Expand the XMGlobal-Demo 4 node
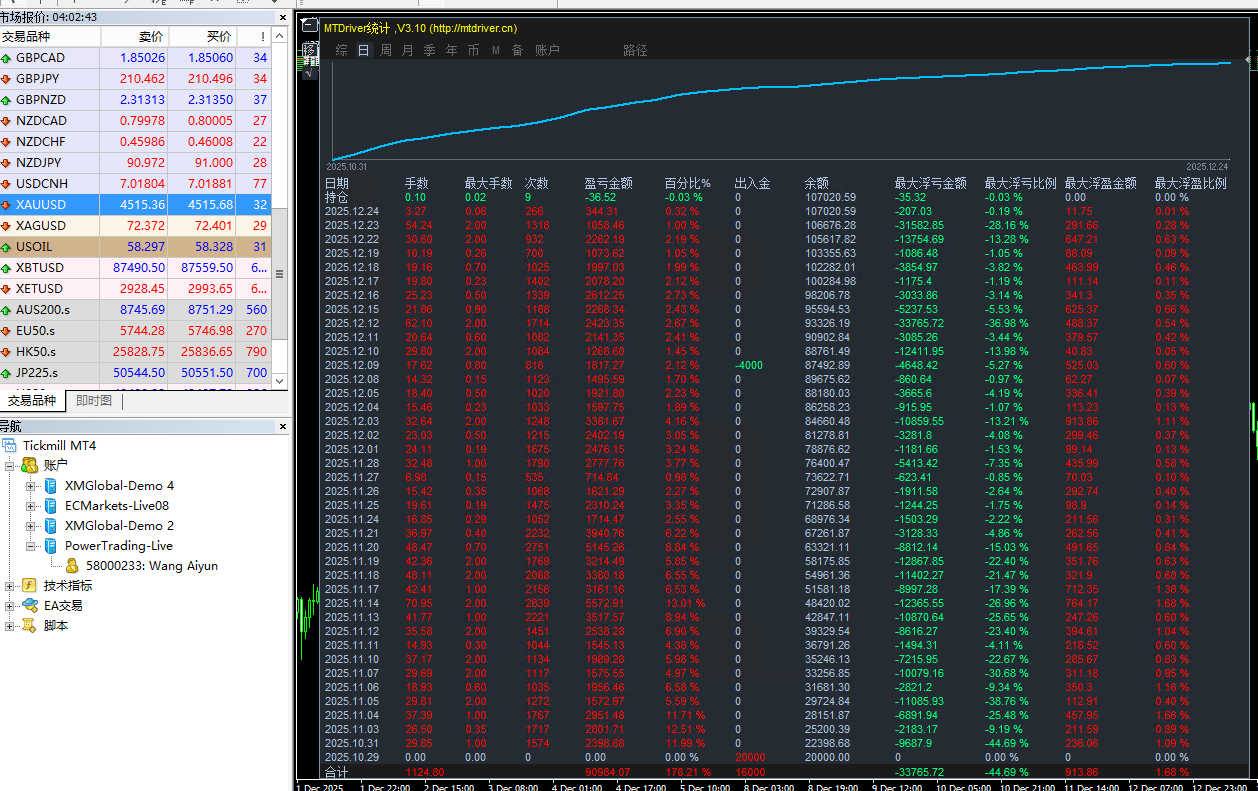 (x=30, y=485)
